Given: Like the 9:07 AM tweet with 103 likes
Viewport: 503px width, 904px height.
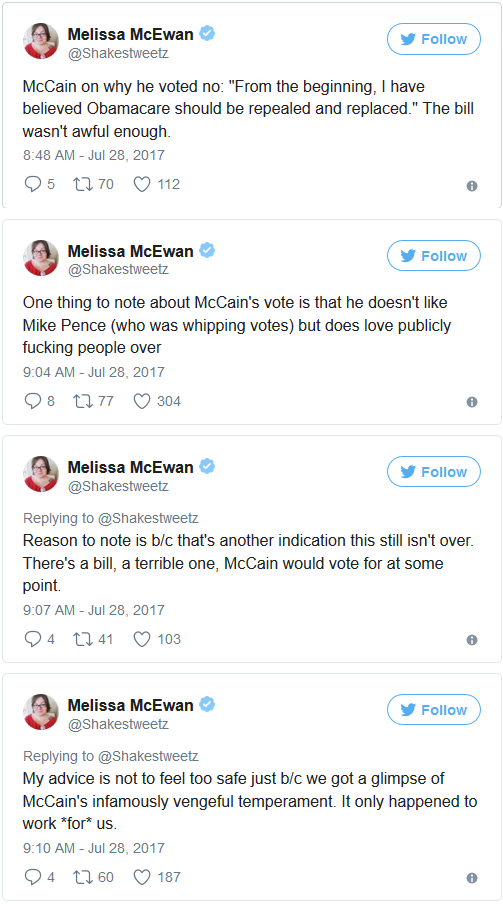Looking at the screenshot, I should (x=142, y=639).
